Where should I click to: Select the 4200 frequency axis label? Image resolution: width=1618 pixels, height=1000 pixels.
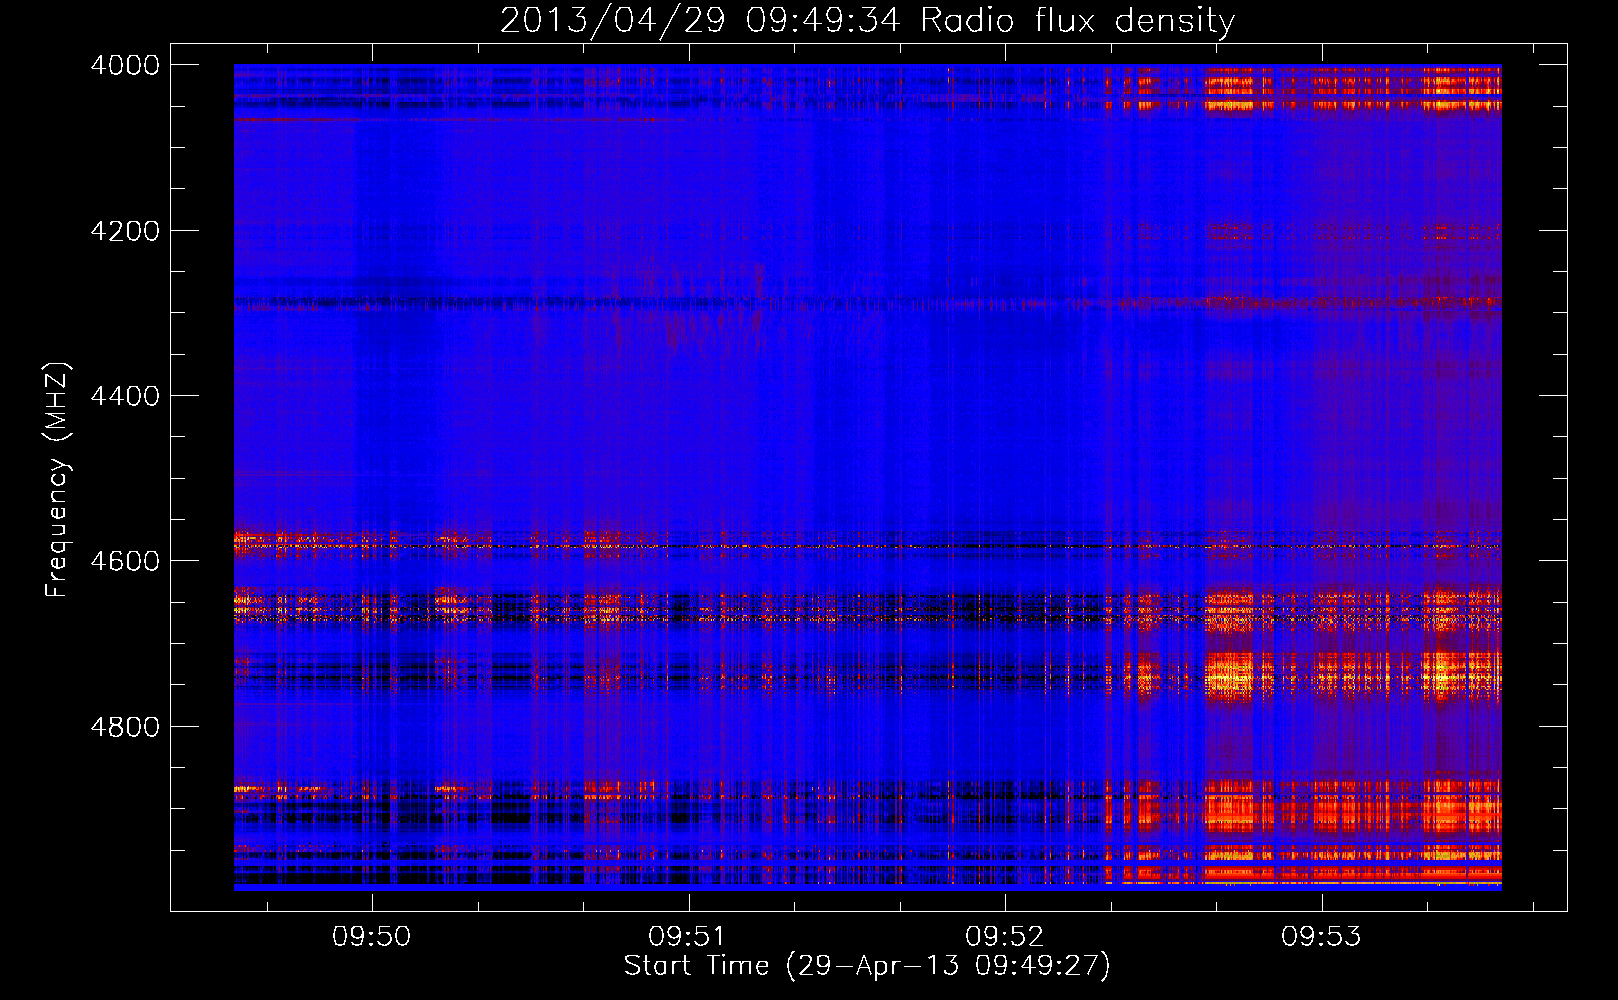[125, 231]
